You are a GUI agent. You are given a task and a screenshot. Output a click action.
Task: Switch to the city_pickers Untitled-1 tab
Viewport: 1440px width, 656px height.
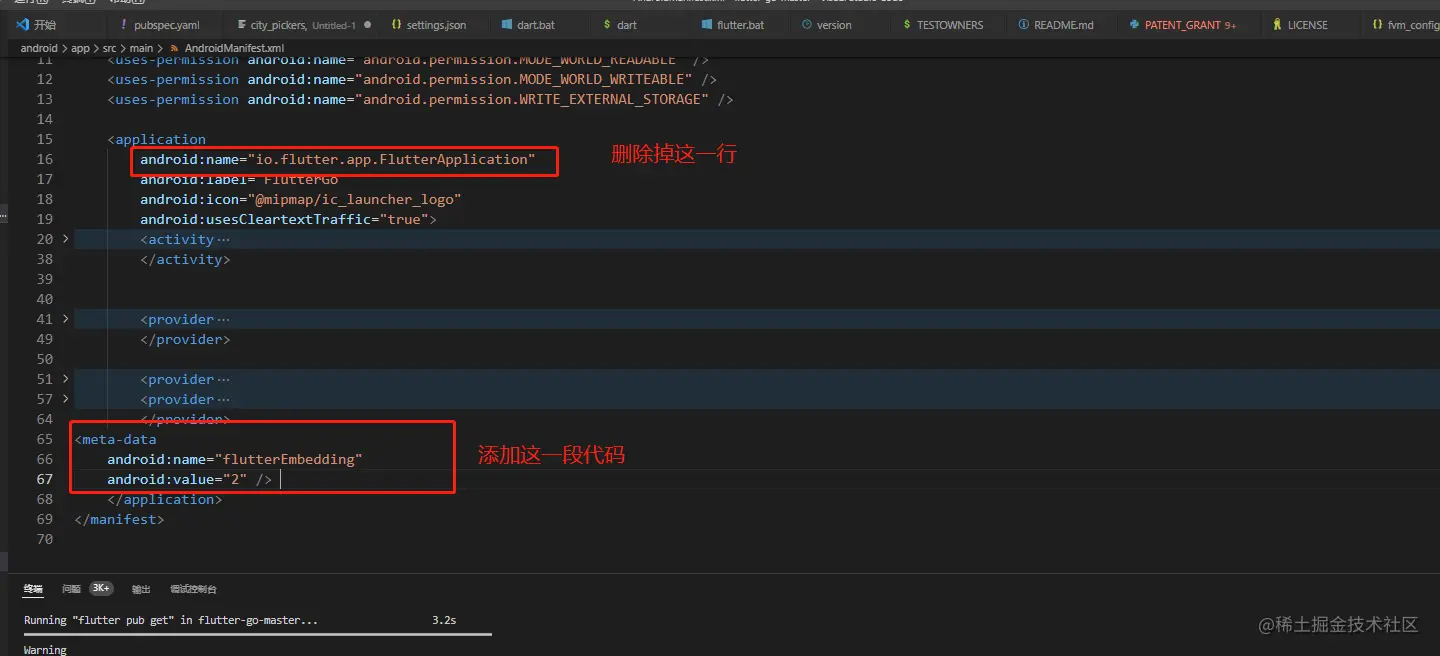point(304,25)
